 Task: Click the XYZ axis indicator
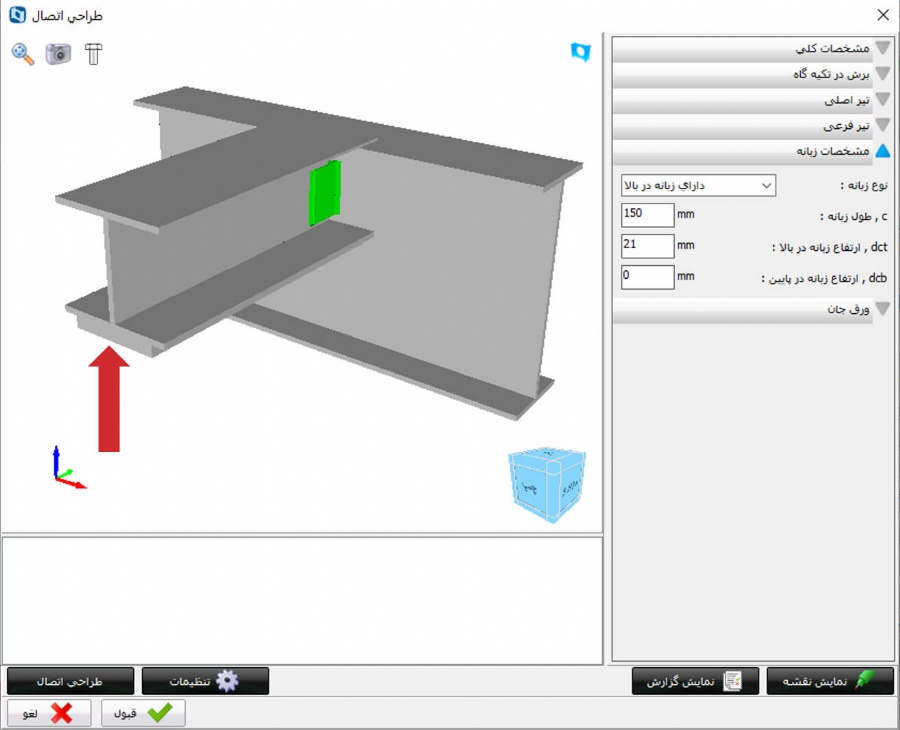click(65, 470)
